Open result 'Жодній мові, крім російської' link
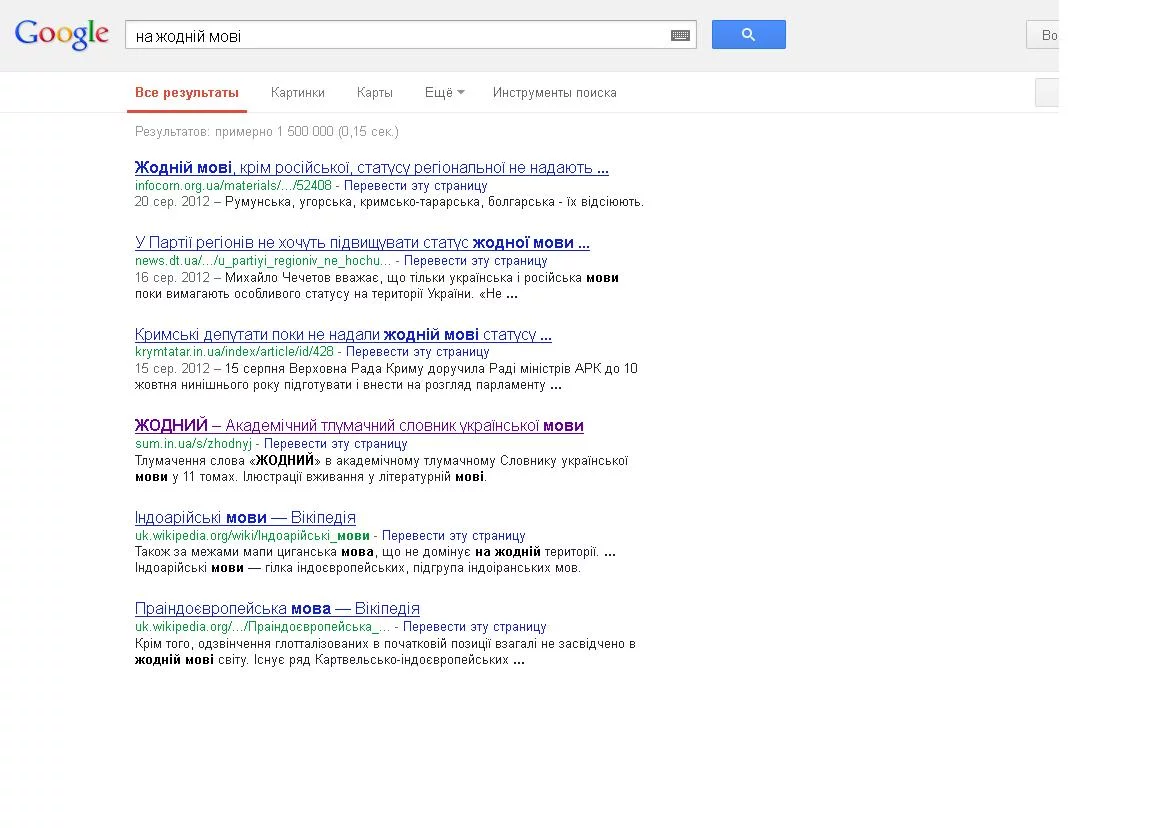The width and height of the screenshot is (1152, 836). point(372,167)
